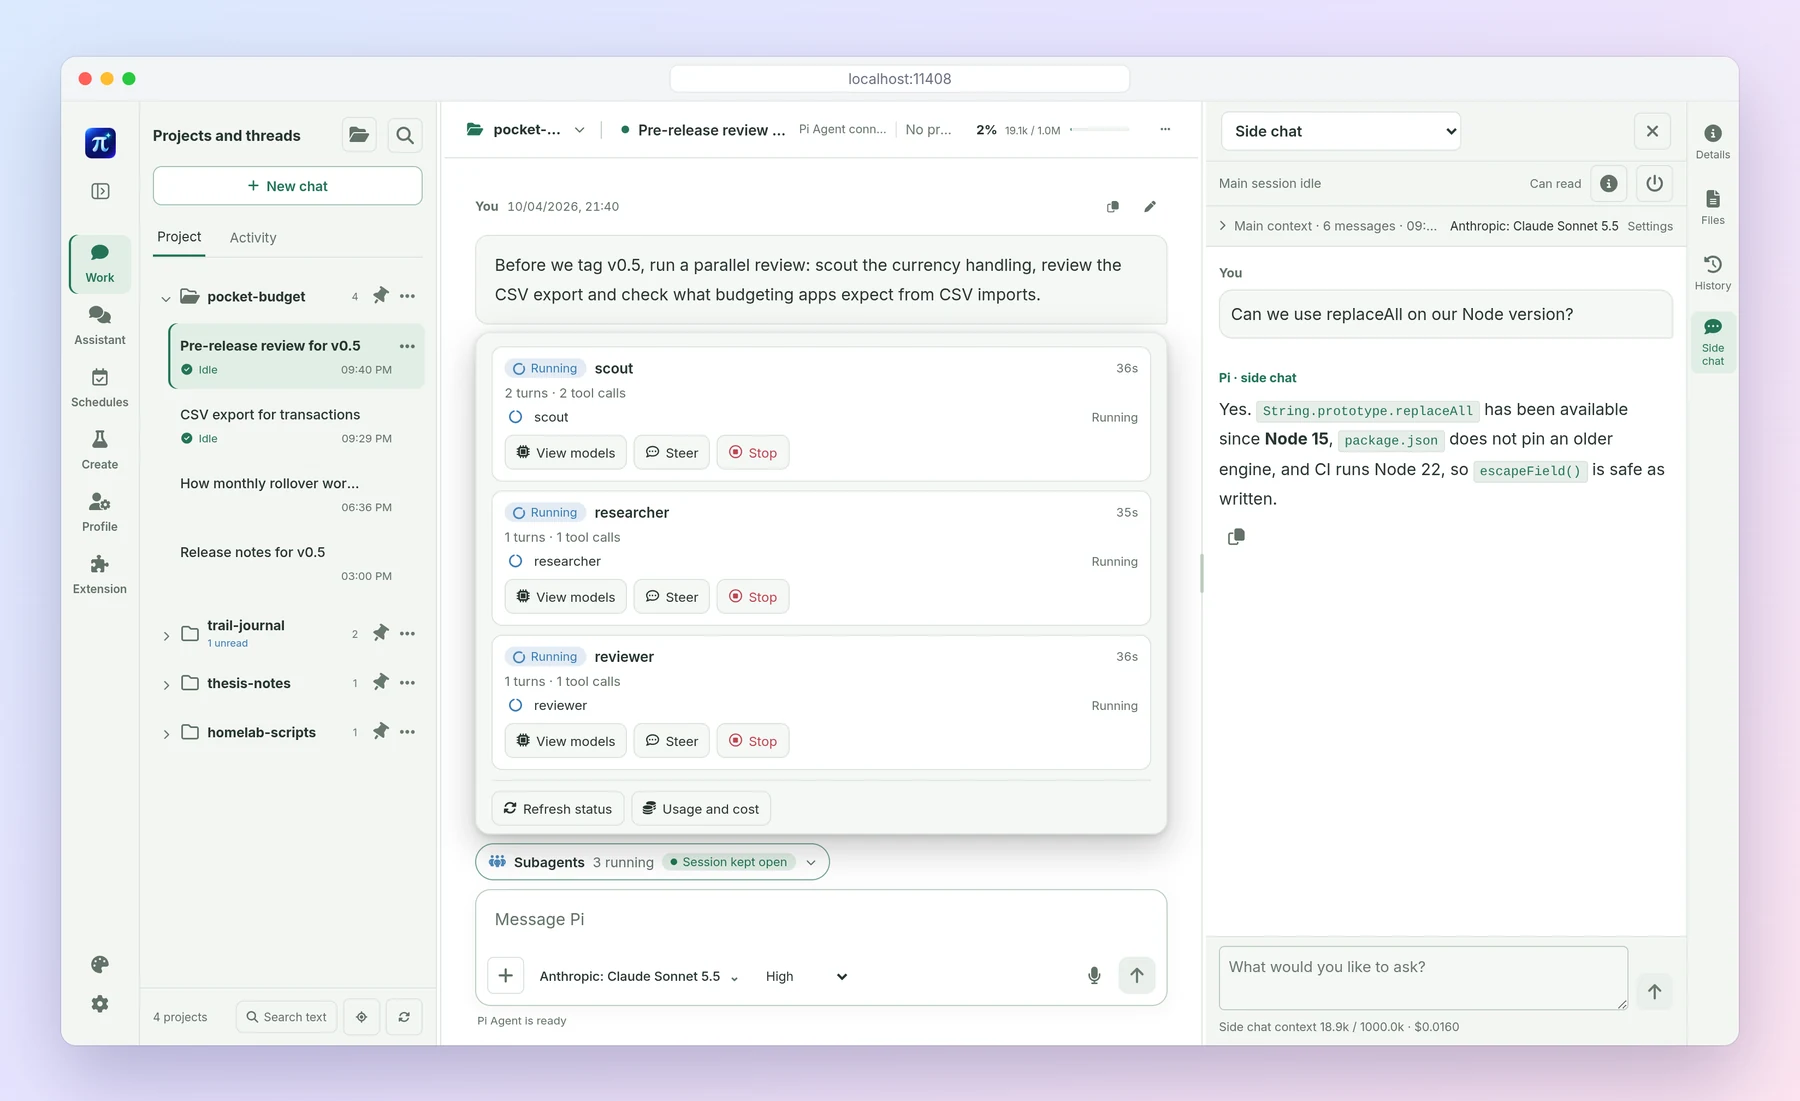Expand the thesis-notes project
This screenshot has height=1101, width=1800.
166,684
